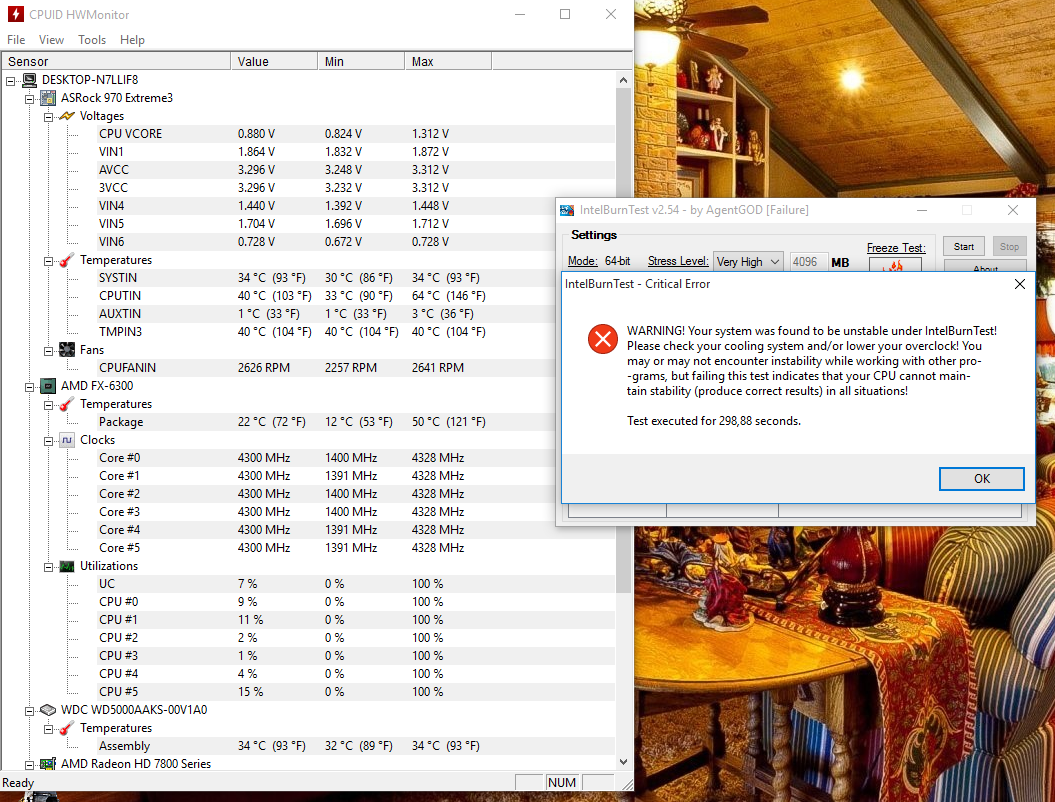This screenshot has width=1055, height=802.
Task: Click the graphics card icon beside AMD Radeon HD 7800
Action: (x=48, y=764)
